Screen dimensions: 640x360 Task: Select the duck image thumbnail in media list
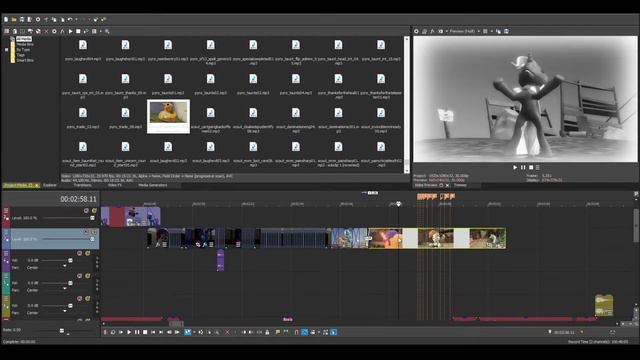click(x=168, y=116)
